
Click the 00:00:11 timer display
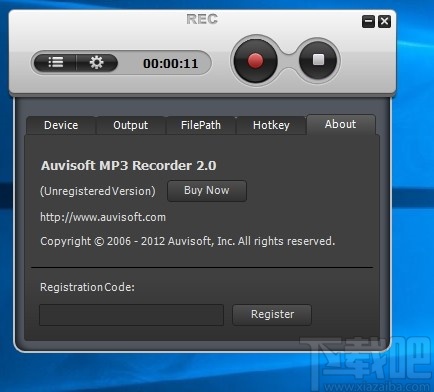coord(171,63)
